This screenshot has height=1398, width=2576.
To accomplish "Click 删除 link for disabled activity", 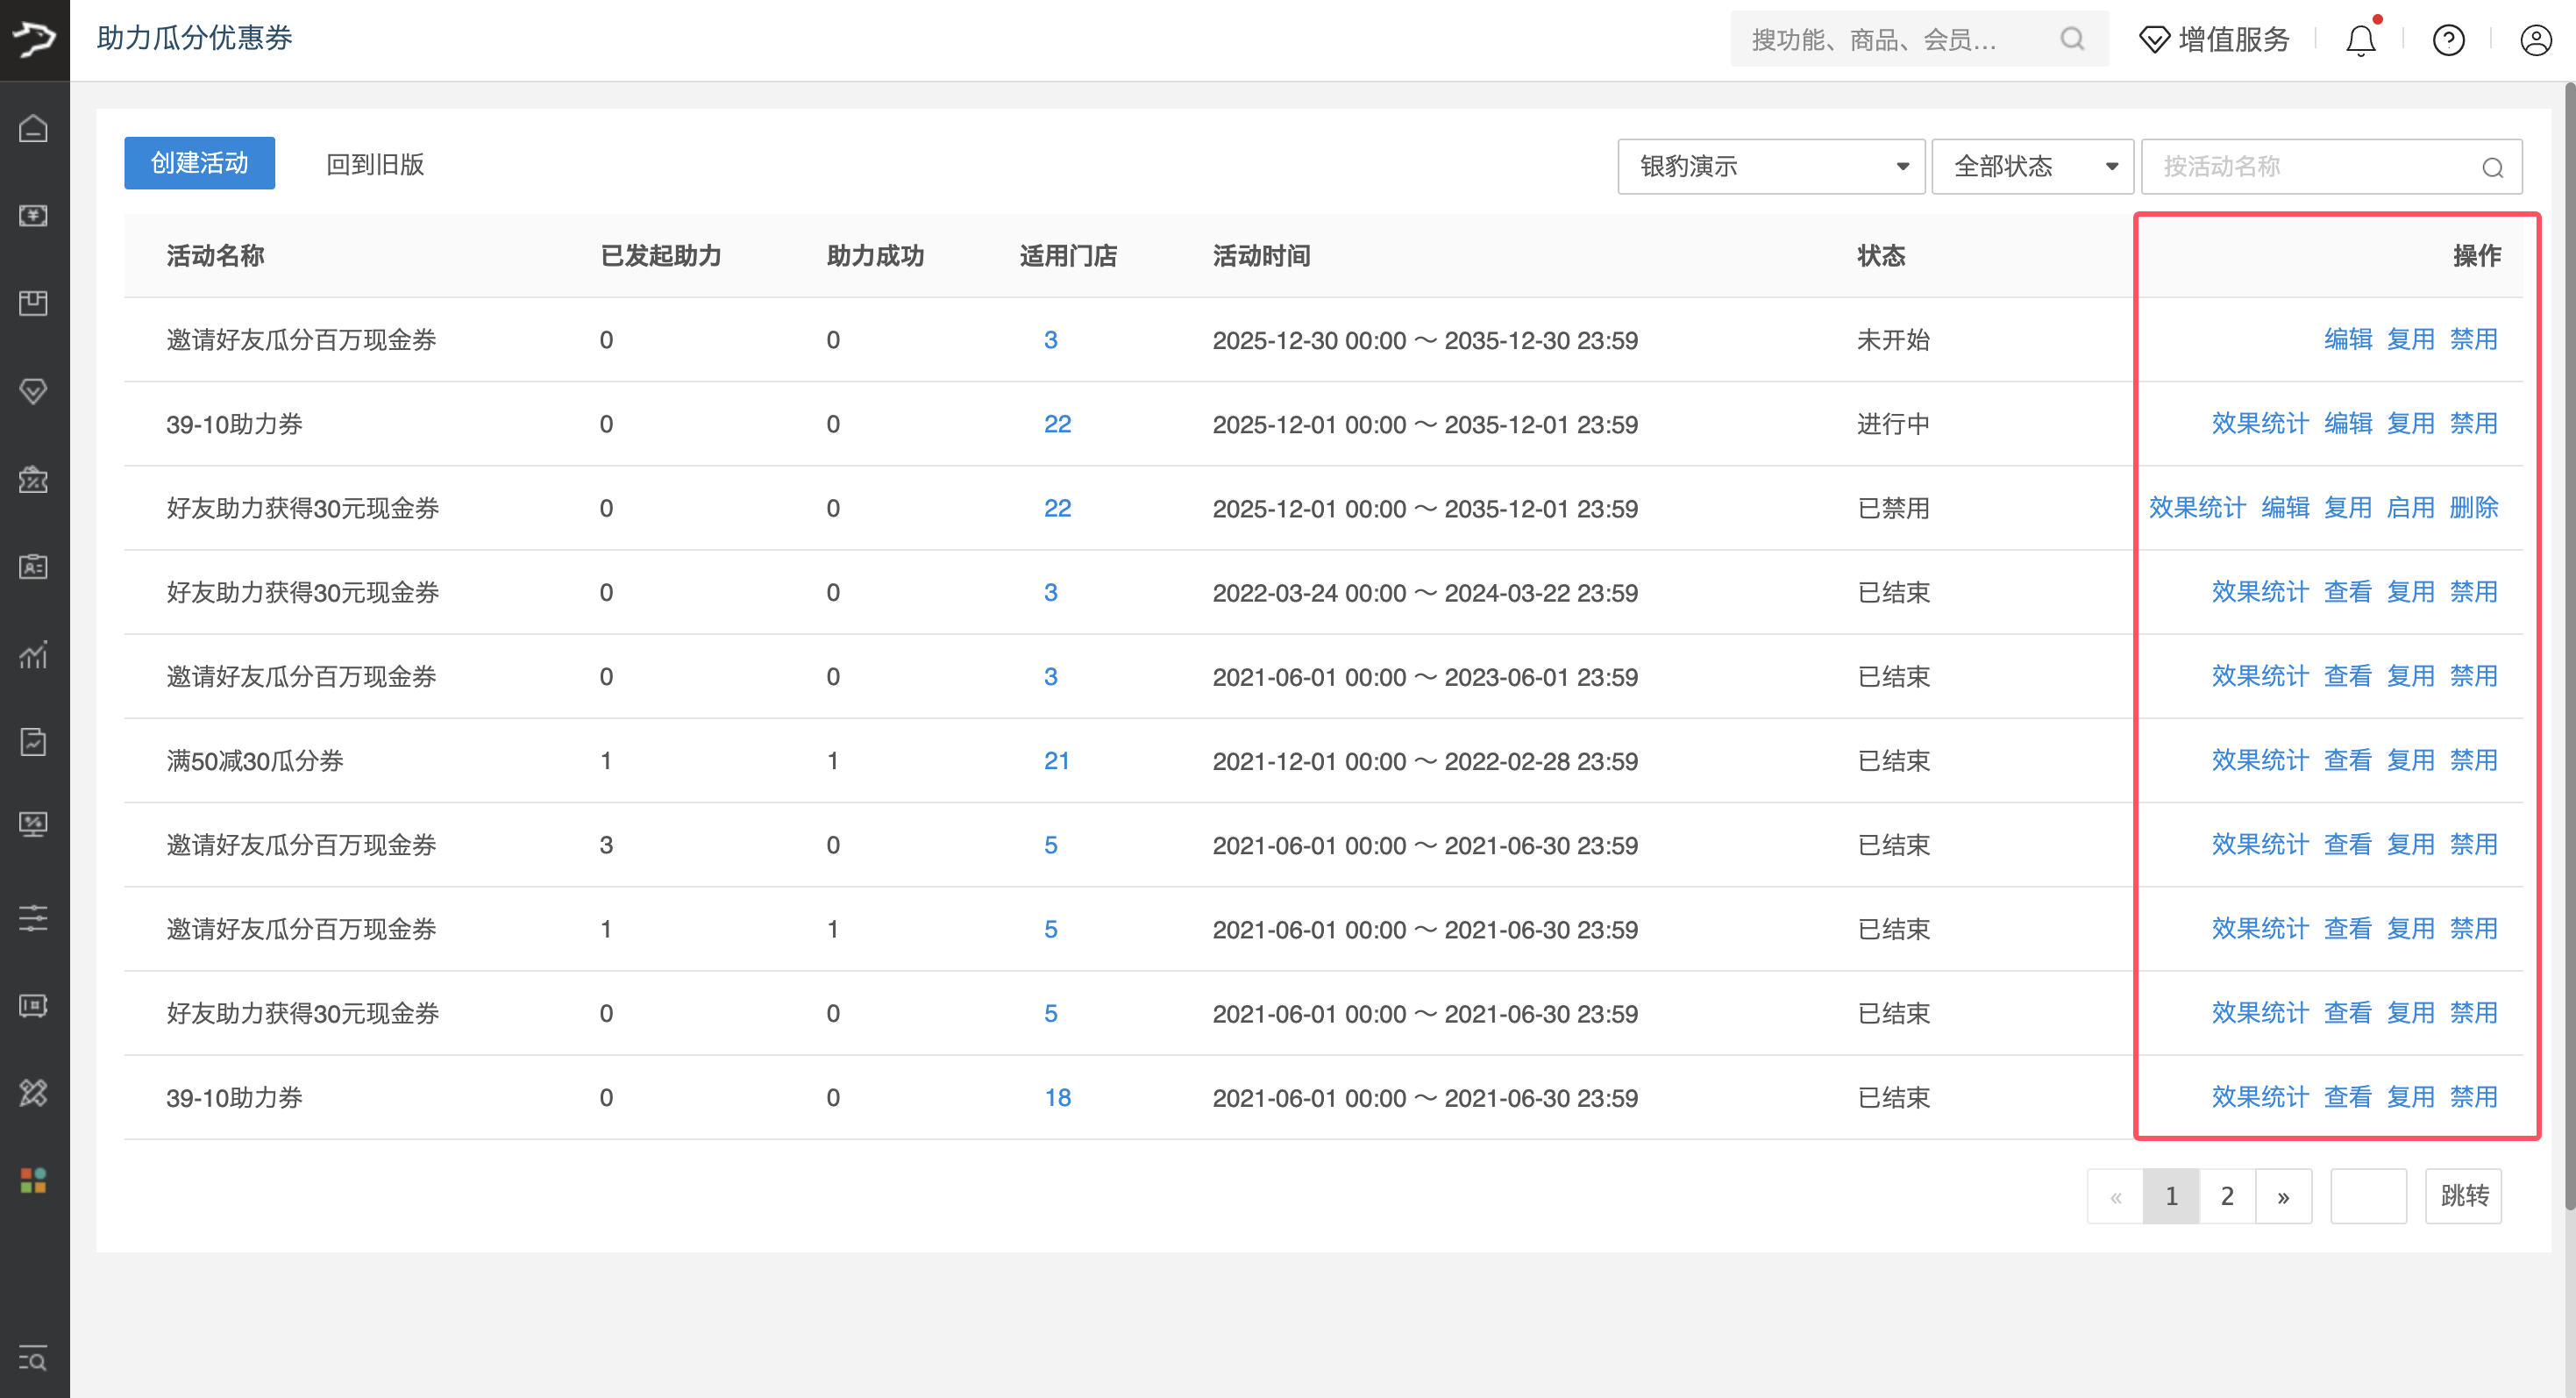I will click(x=2473, y=508).
